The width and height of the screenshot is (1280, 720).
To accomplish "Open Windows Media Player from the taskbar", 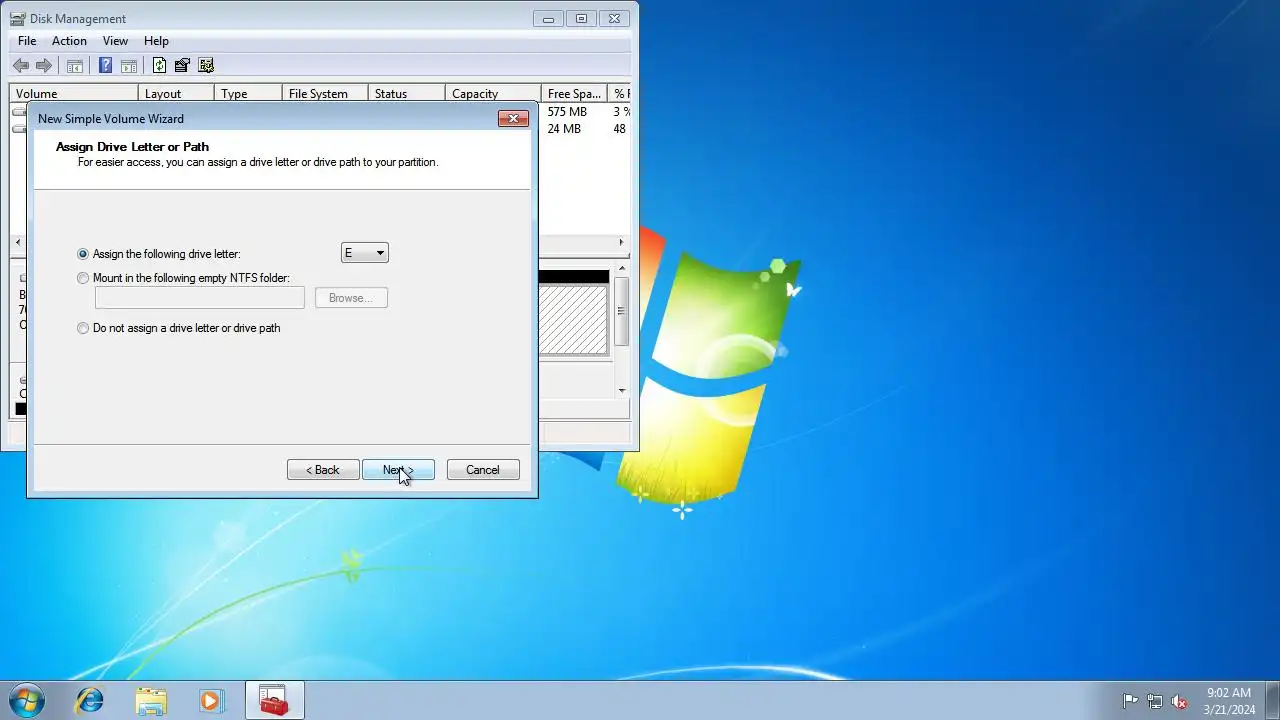I will [x=211, y=700].
